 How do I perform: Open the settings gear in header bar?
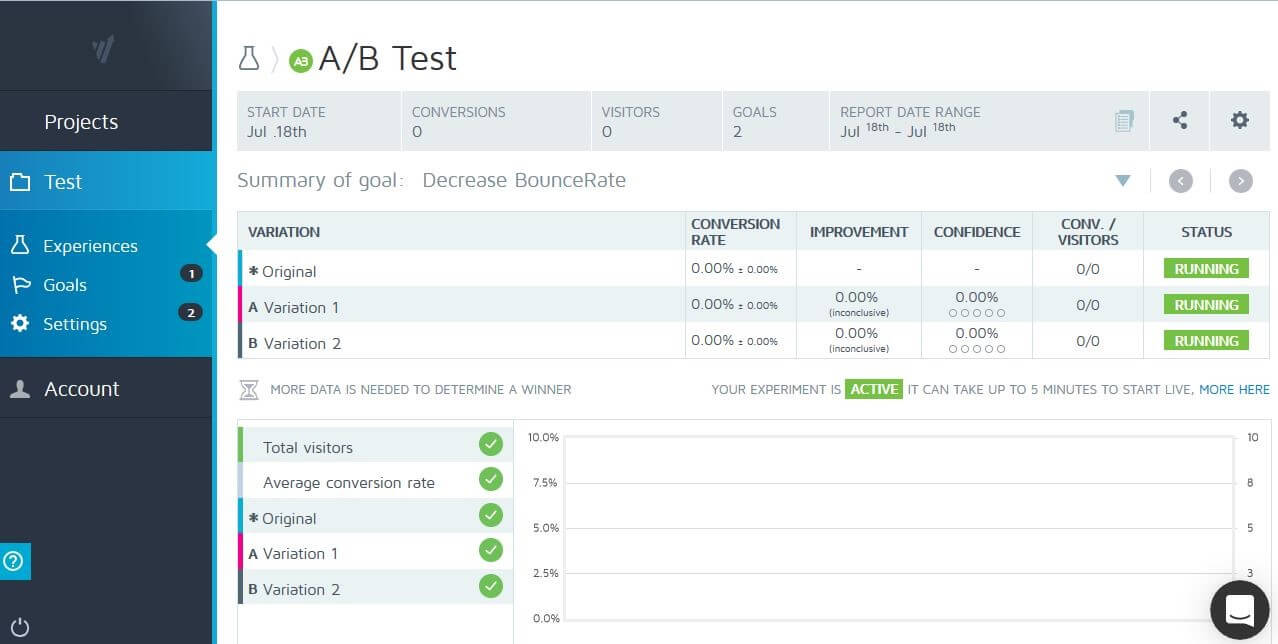[1240, 121]
